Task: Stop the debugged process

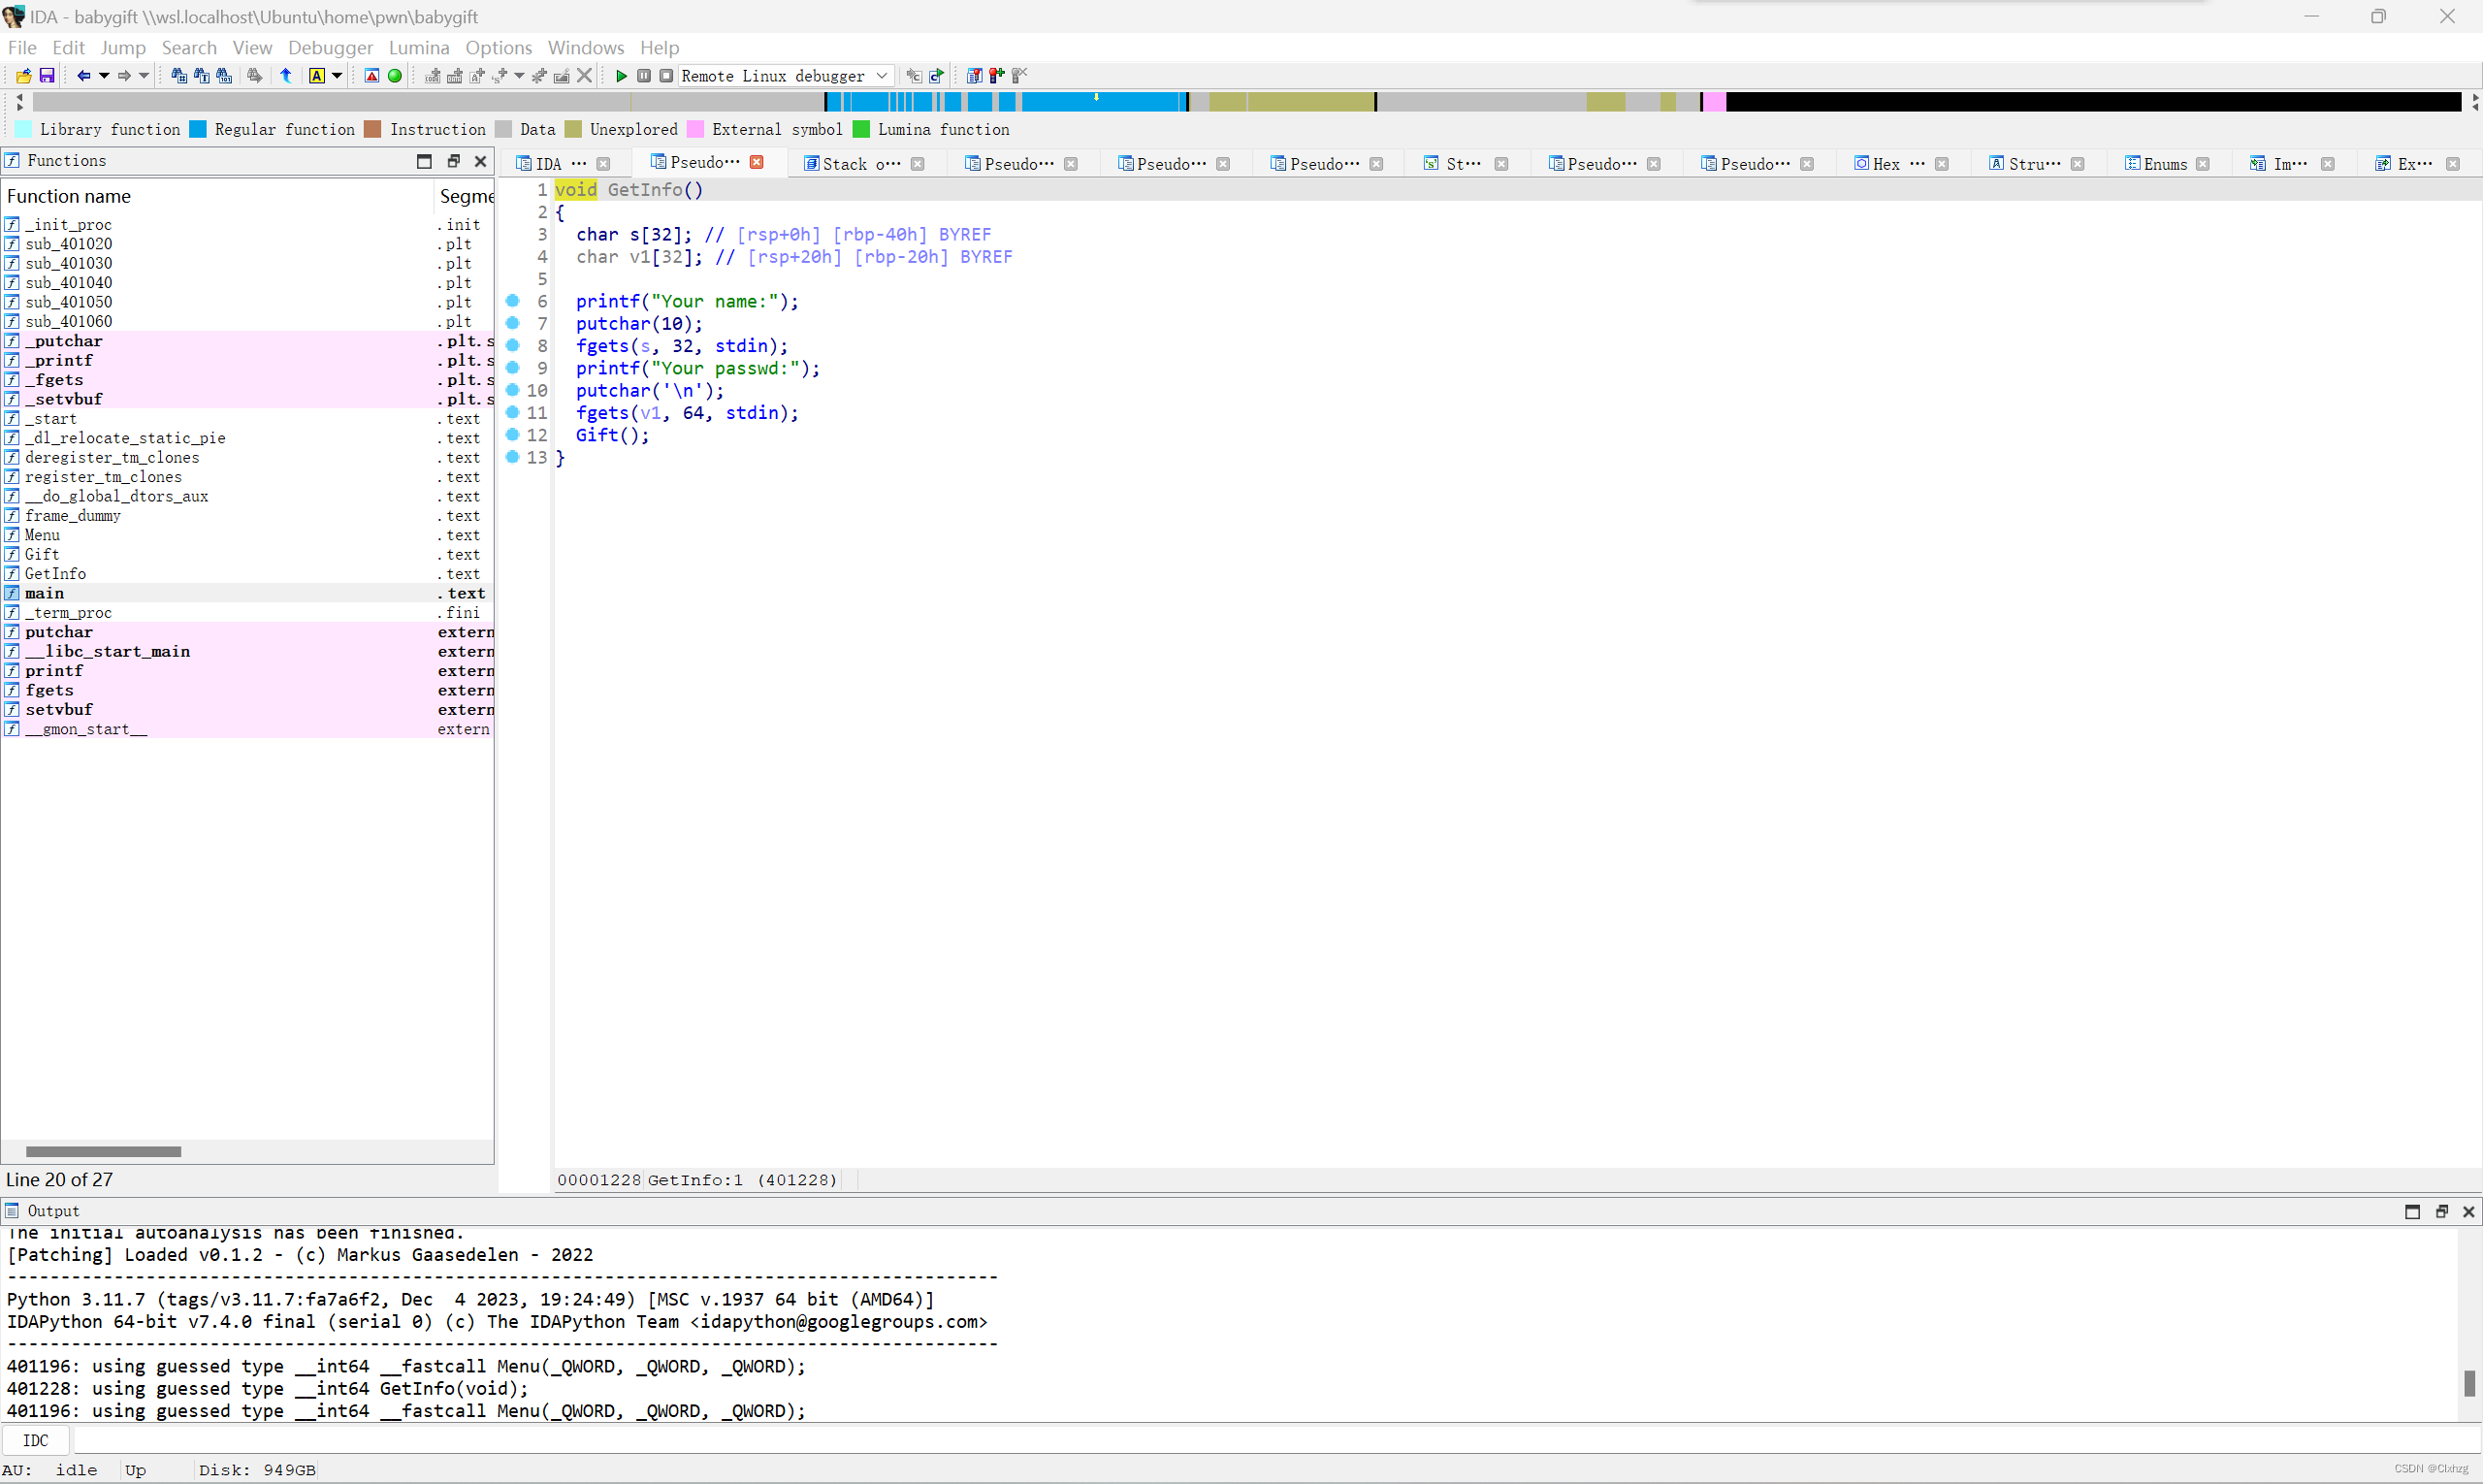Action: click(x=666, y=76)
